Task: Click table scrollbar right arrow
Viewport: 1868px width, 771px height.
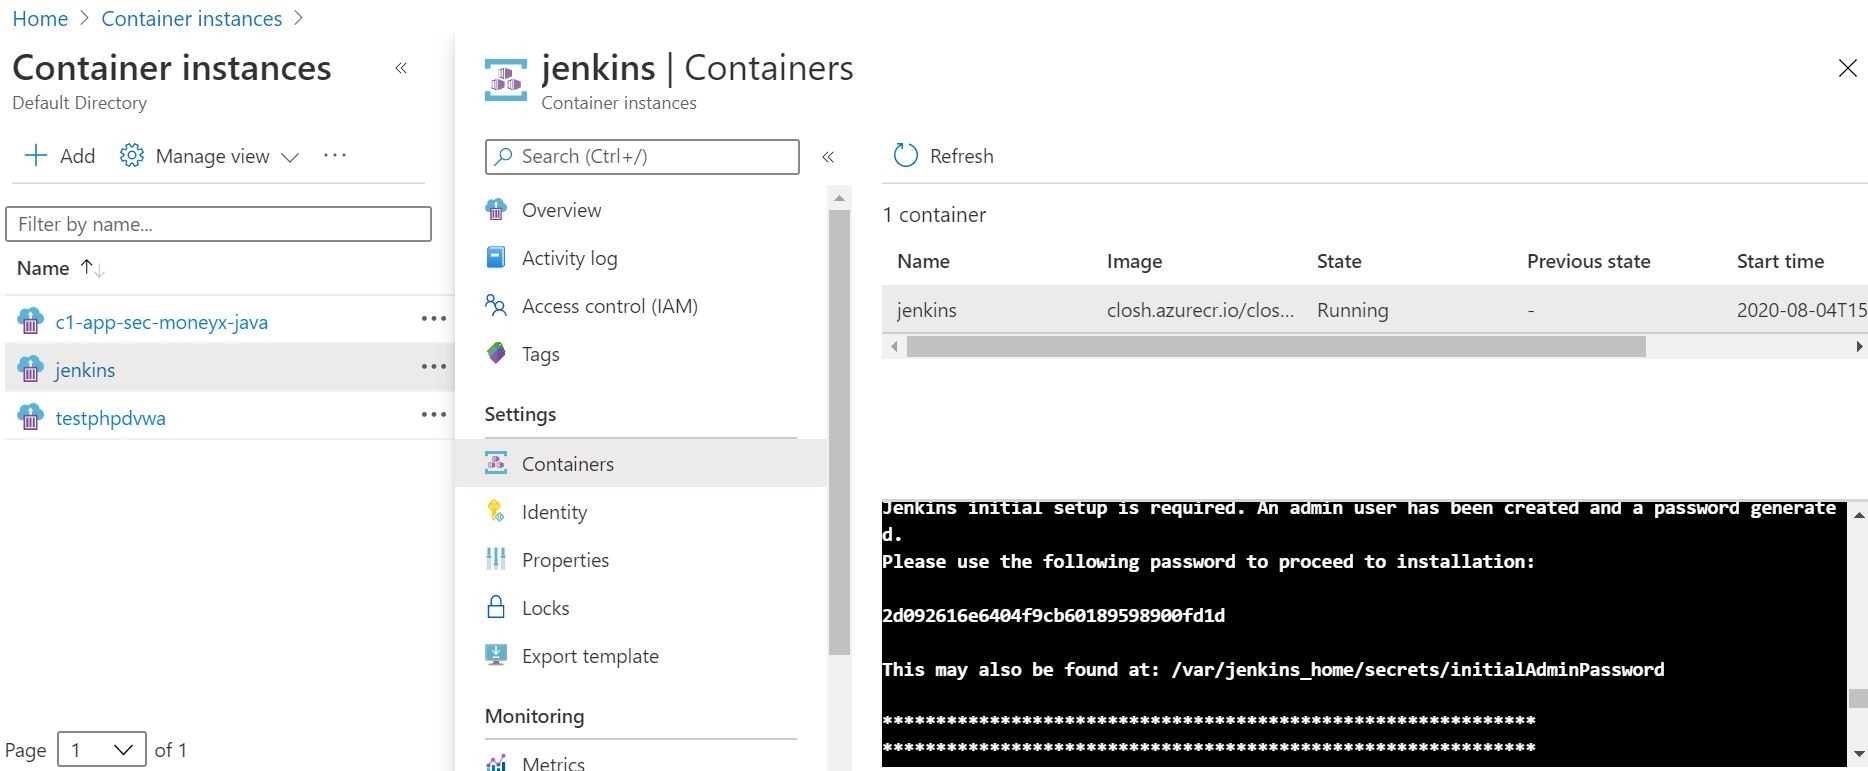Action: (1858, 346)
